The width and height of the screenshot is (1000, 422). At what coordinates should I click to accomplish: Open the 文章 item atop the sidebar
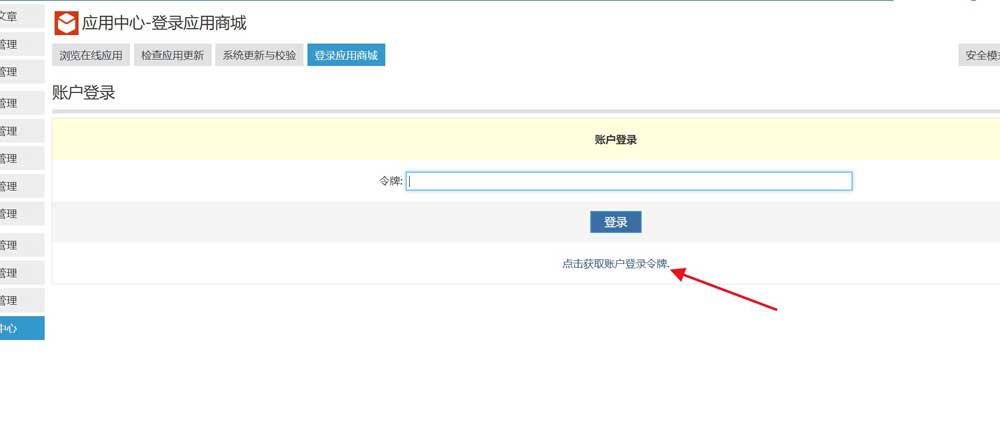click(12, 16)
